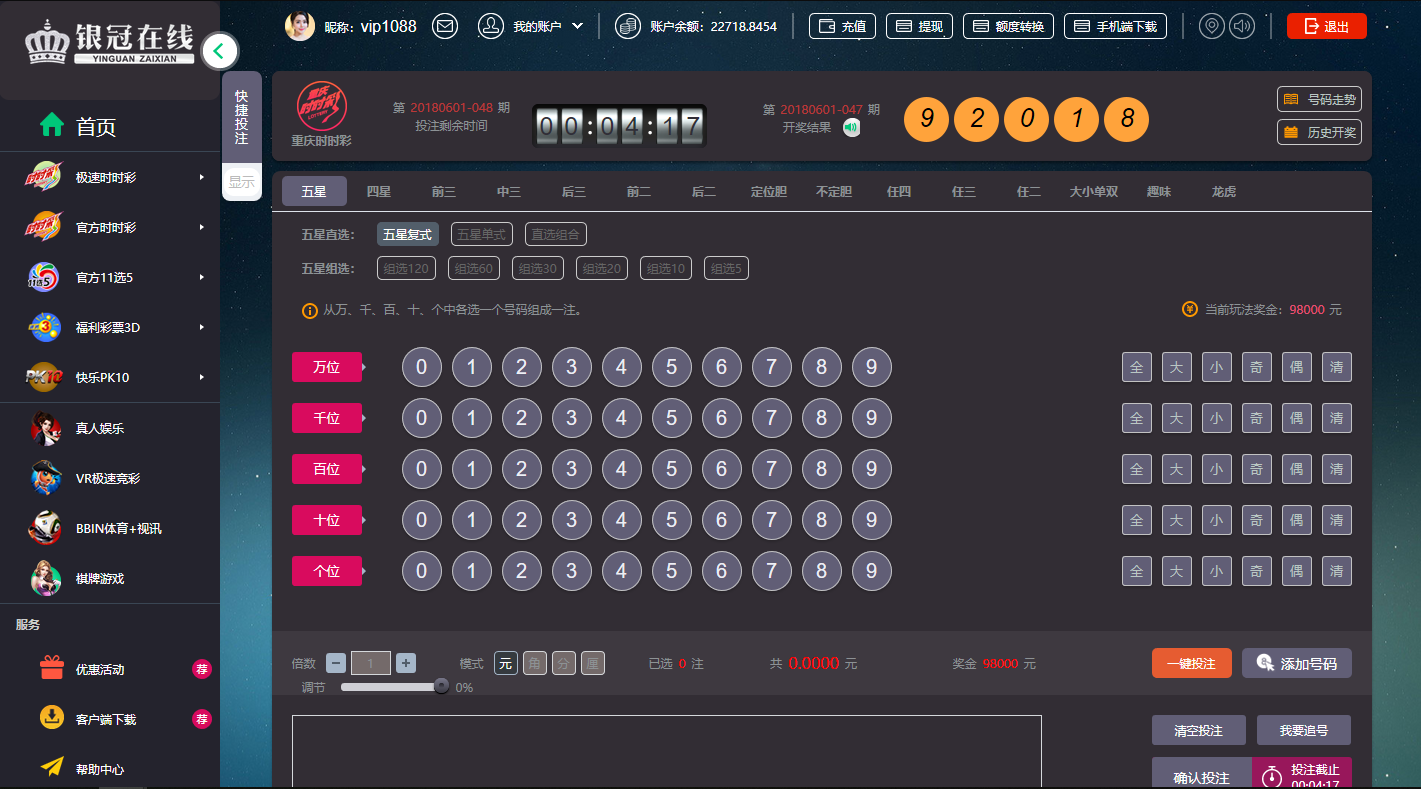
Task: Open 优惠活动 gift icon
Action: tap(52, 668)
